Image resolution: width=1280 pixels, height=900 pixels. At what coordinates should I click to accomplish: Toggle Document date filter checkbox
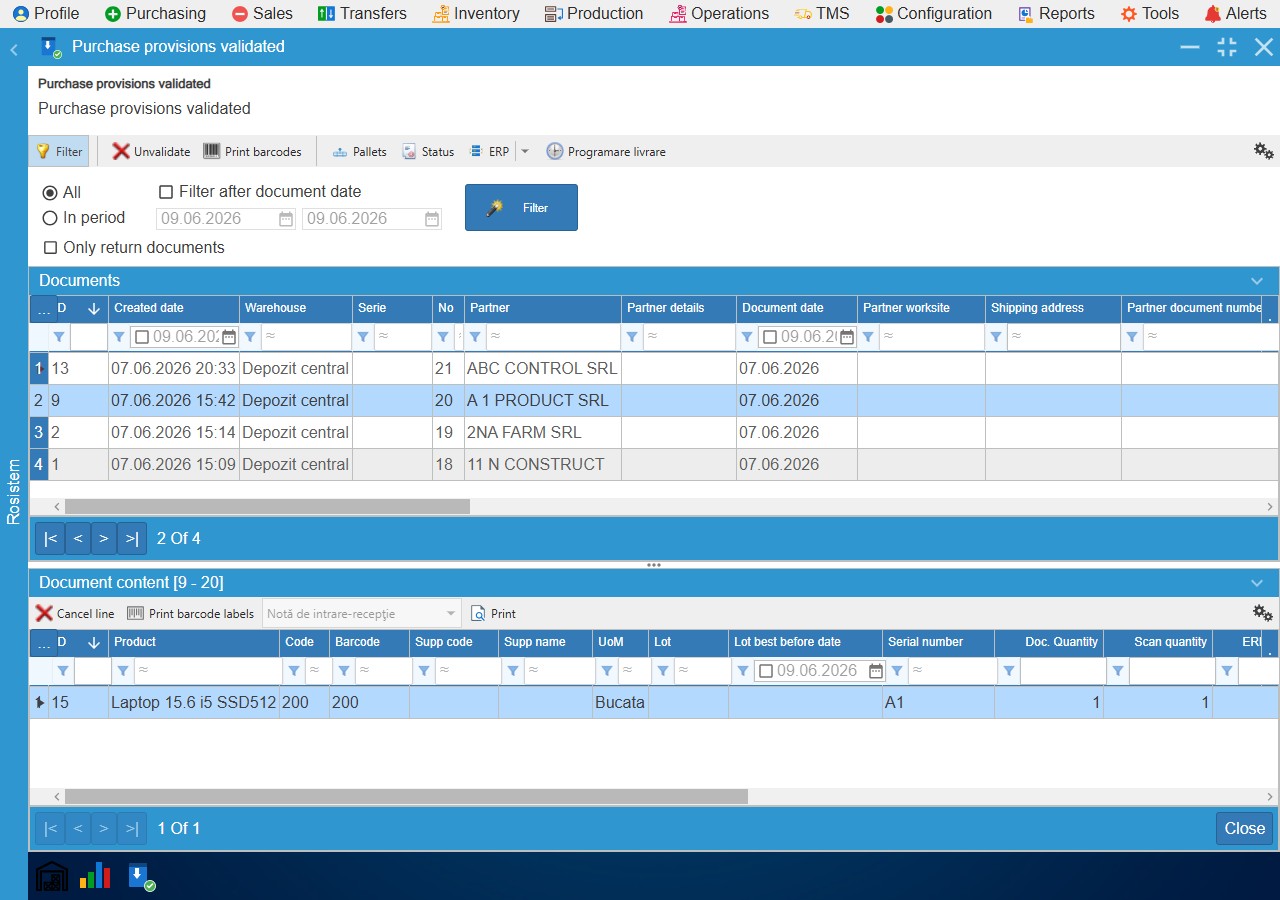(770, 337)
